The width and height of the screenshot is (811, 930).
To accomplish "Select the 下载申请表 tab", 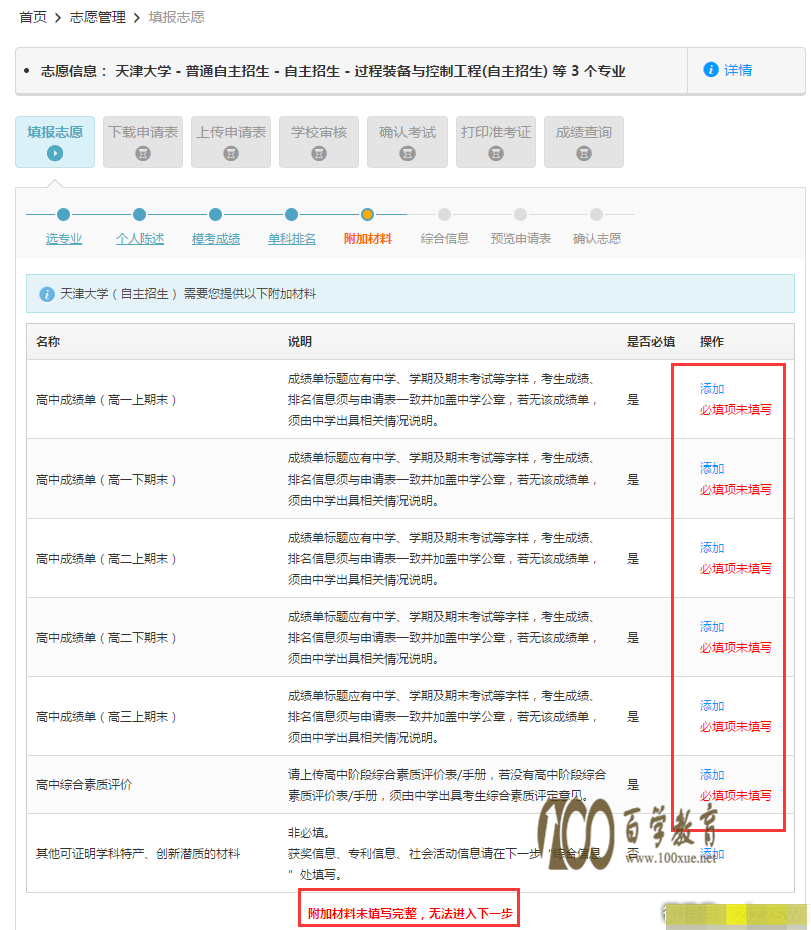I will tap(143, 142).
